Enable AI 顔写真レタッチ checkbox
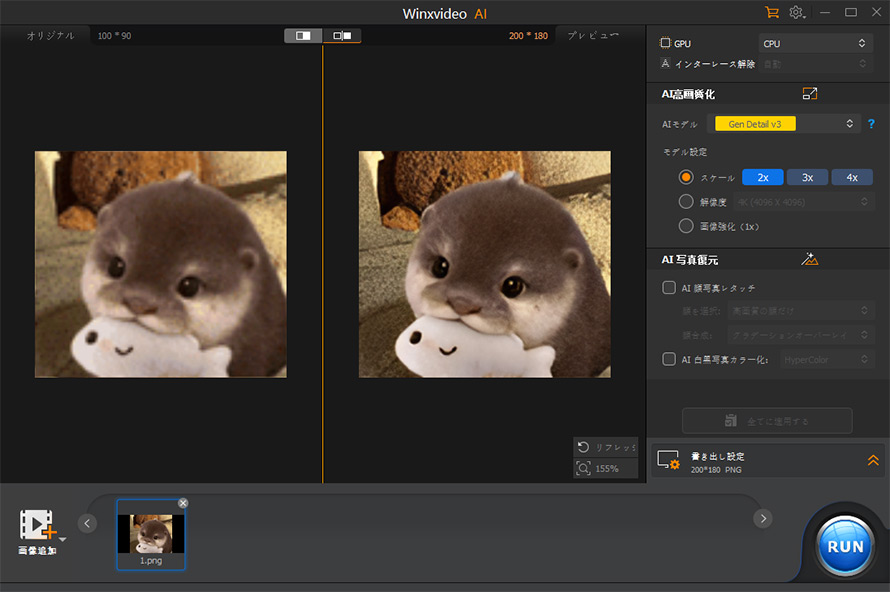Screen dimensions: 890x592 click(x=669, y=288)
